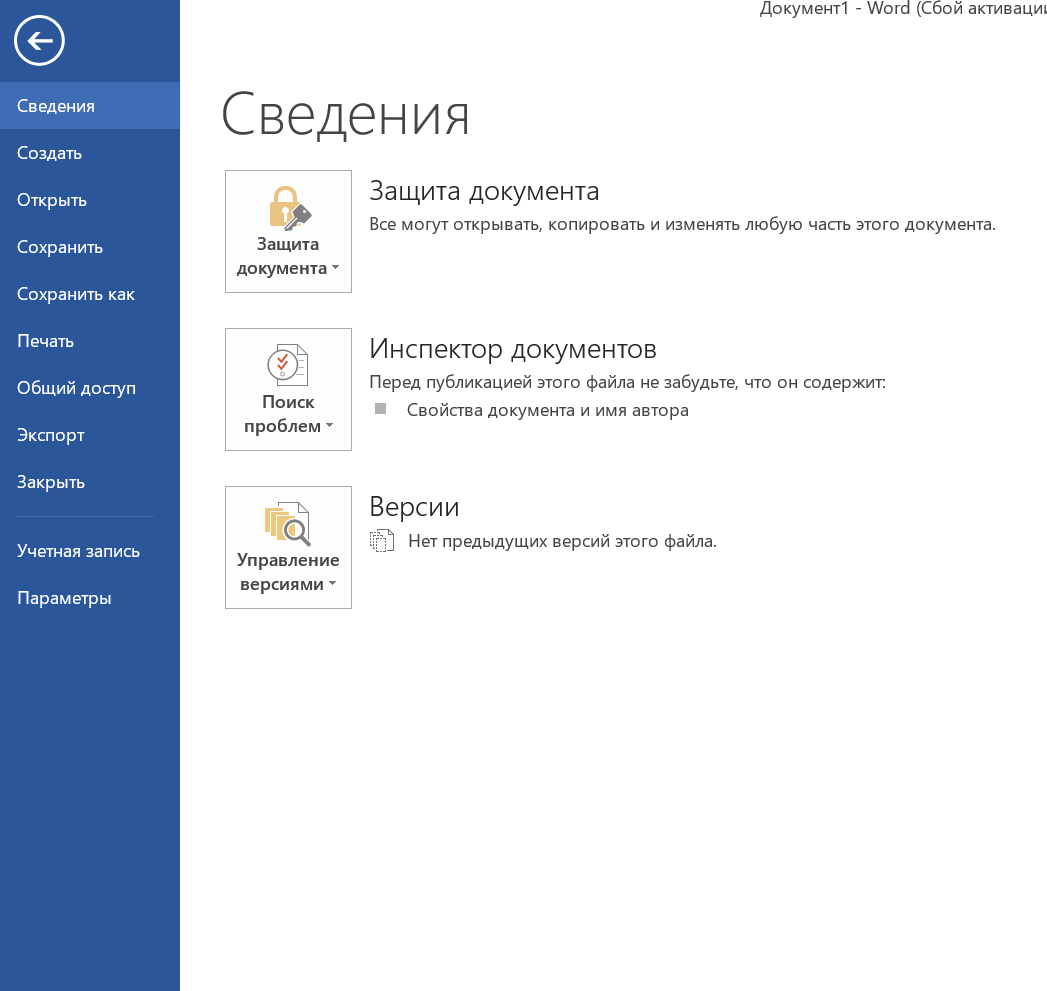Open the Экспорт page
1047x991 pixels.
coord(89,435)
